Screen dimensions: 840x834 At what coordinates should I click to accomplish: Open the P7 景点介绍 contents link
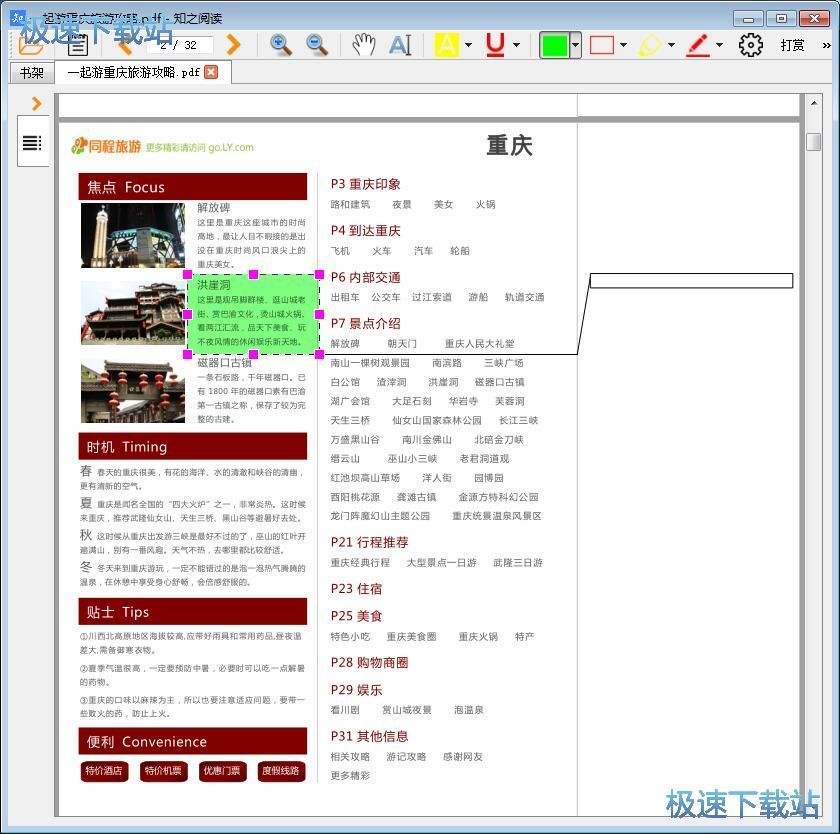(365, 324)
